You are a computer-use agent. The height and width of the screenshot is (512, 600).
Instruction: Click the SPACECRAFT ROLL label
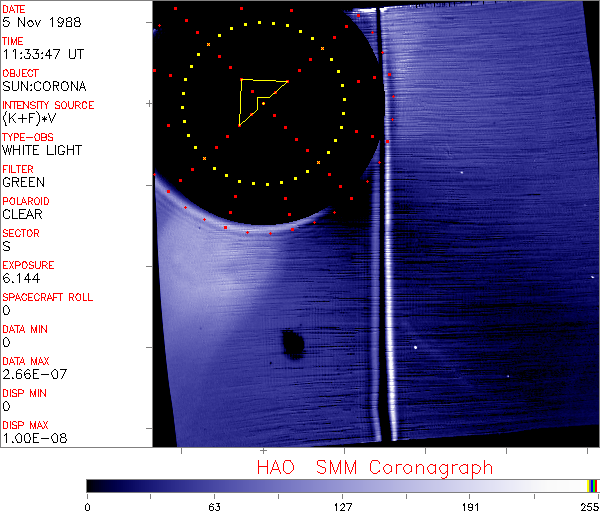click(48, 298)
